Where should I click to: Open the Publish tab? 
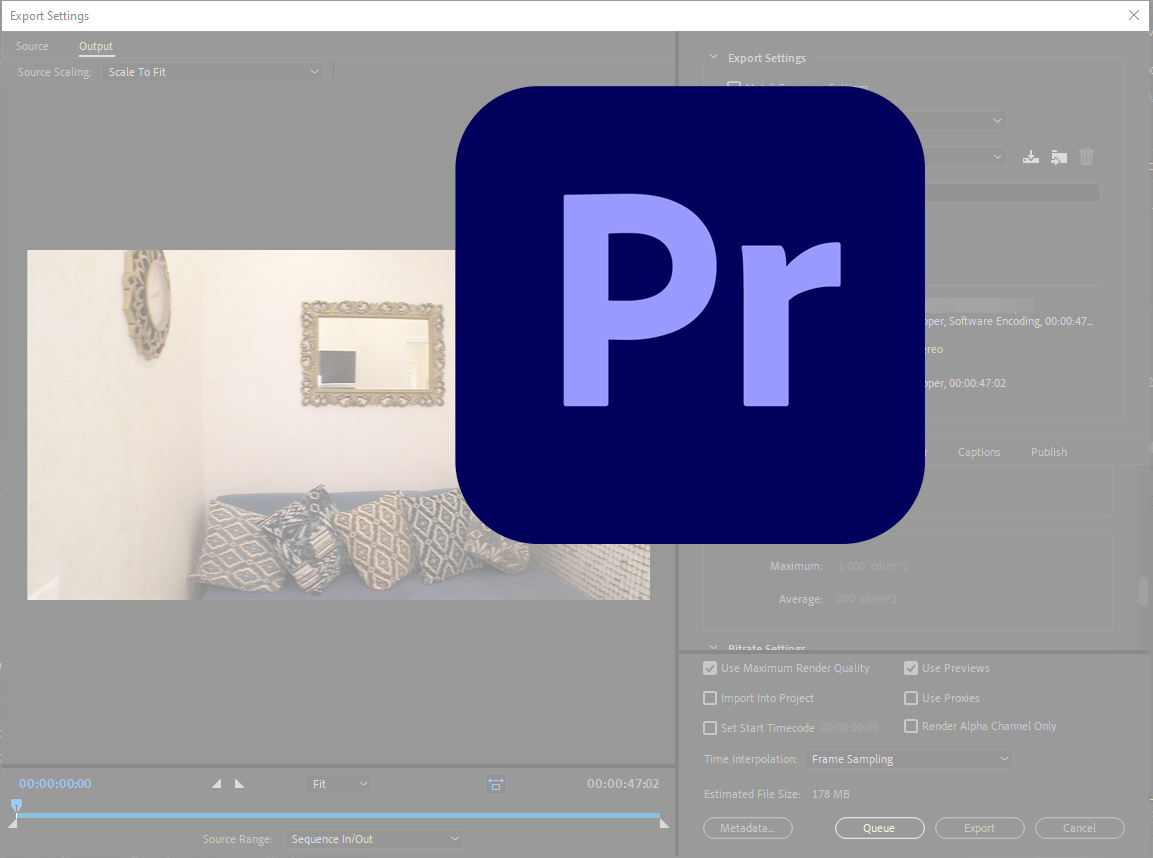point(1049,452)
